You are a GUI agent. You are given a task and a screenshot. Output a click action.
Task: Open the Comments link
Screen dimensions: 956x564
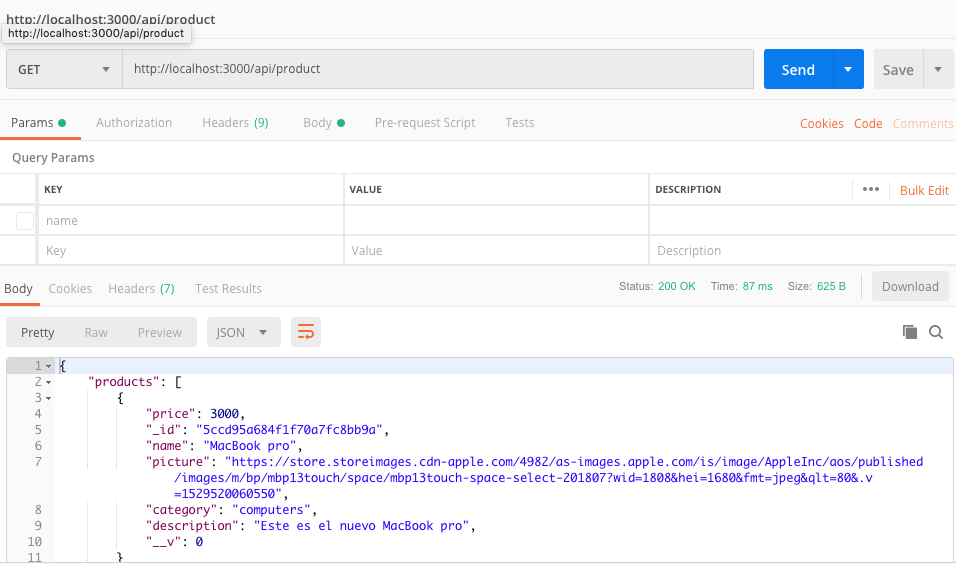click(x=923, y=124)
